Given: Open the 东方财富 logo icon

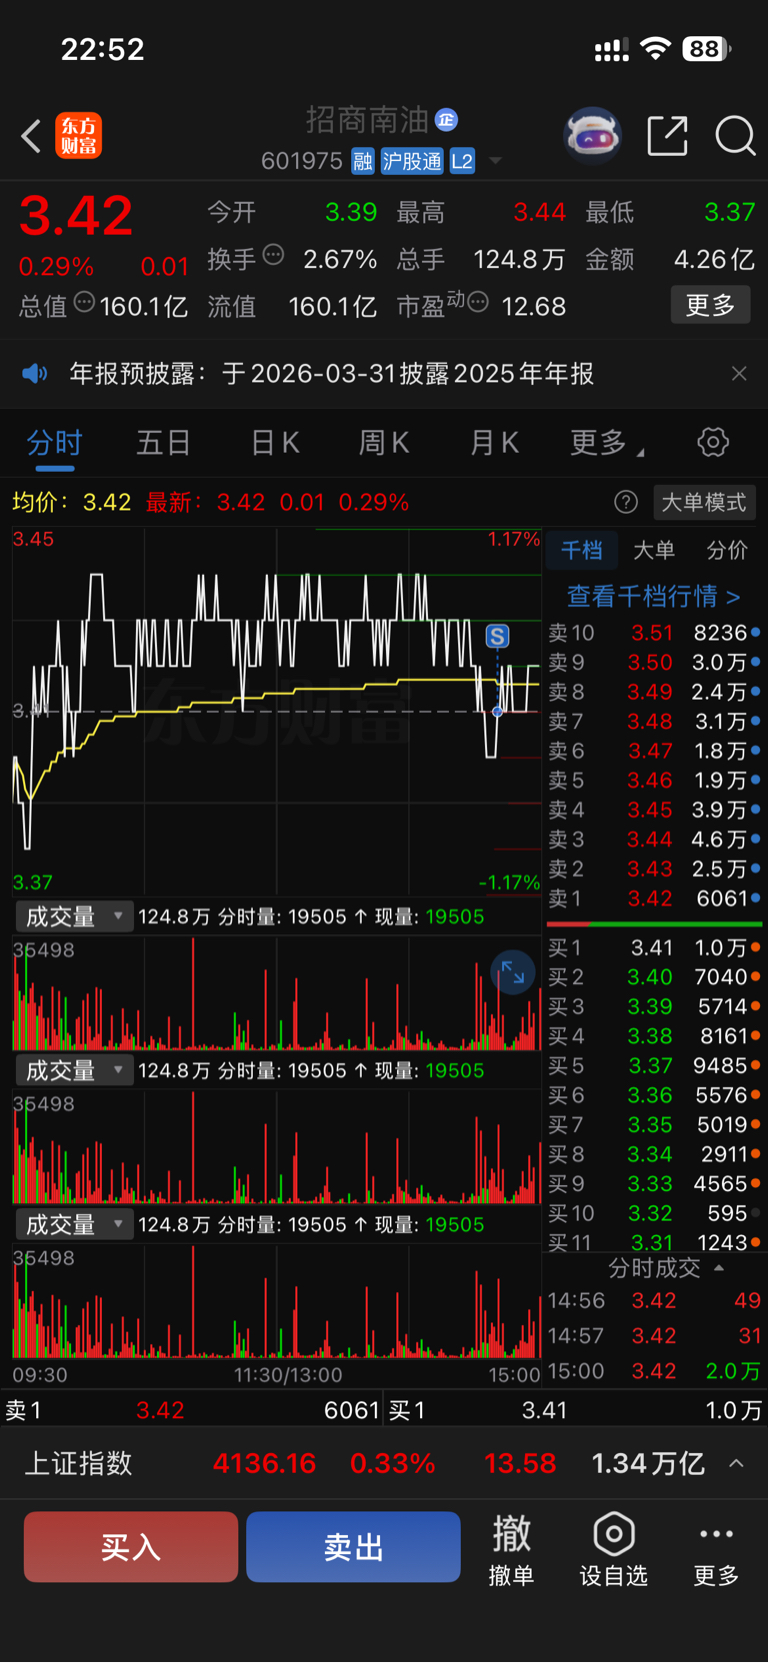Looking at the screenshot, I should pyautogui.click(x=79, y=136).
